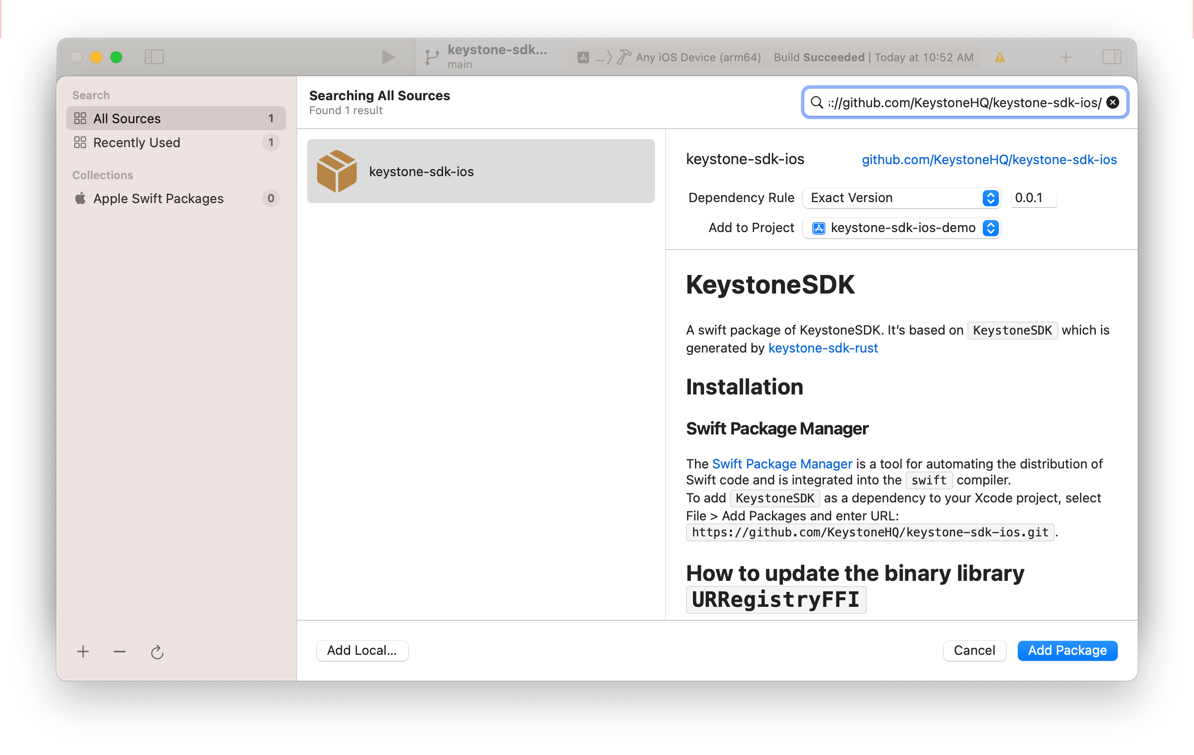Viewport: 1194px width, 755px height.
Task: Refresh package sources with circular arrow
Action: tap(157, 652)
